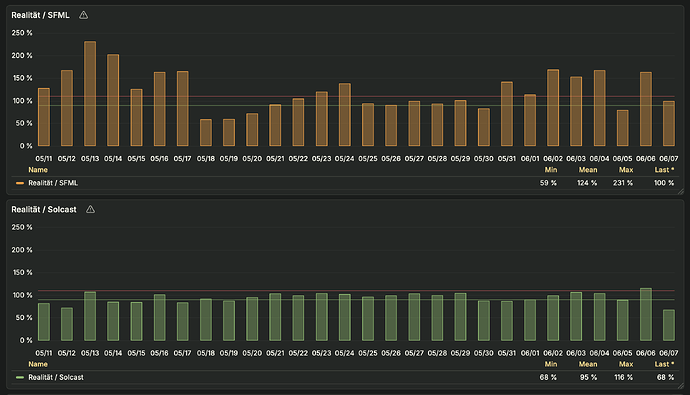Viewport: 690px width, 395px height.
Task: Sort Solcast legend by Last * column
Action: pyautogui.click(x=664, y=364)
